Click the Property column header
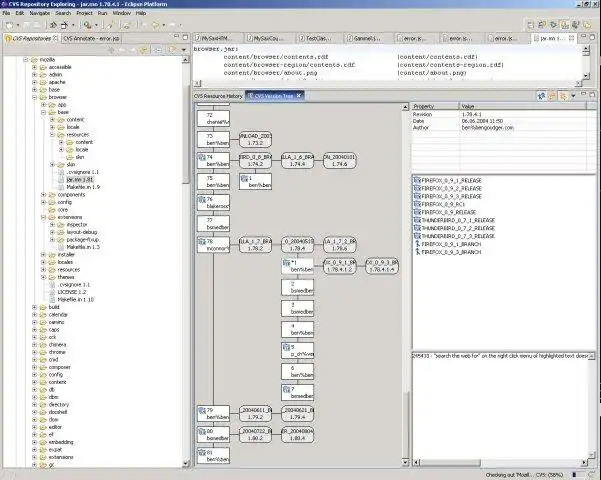Screen dimensions: 601x480 pos(435,106)
